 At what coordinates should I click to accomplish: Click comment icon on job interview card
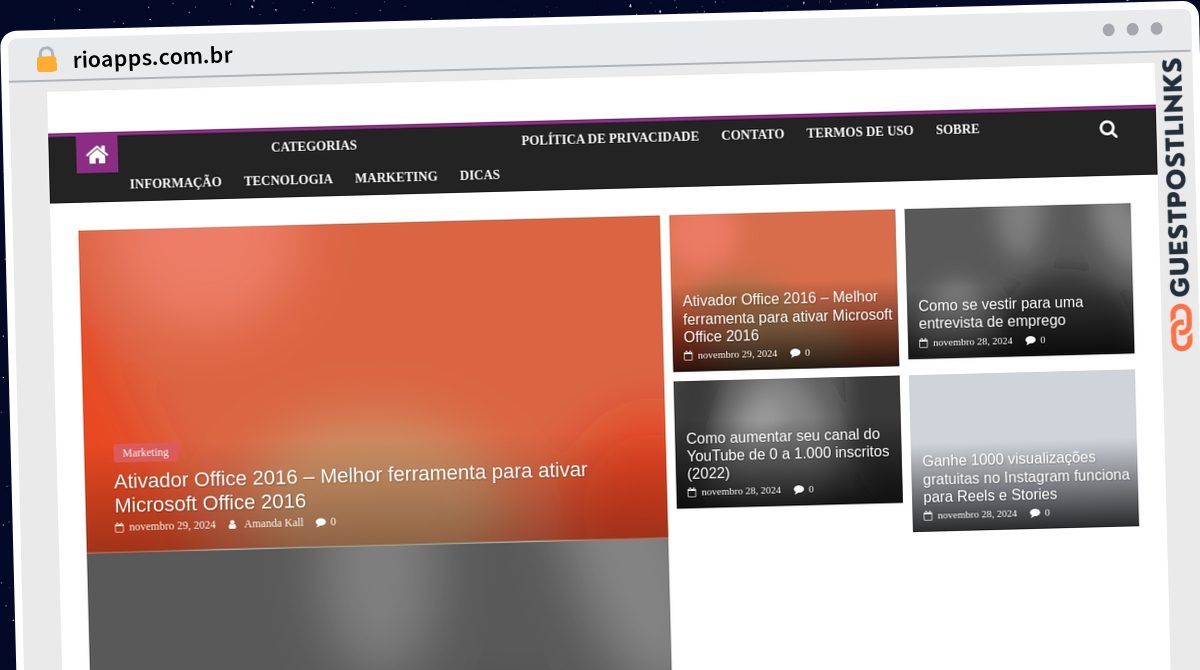click(x=1030, y=340)
